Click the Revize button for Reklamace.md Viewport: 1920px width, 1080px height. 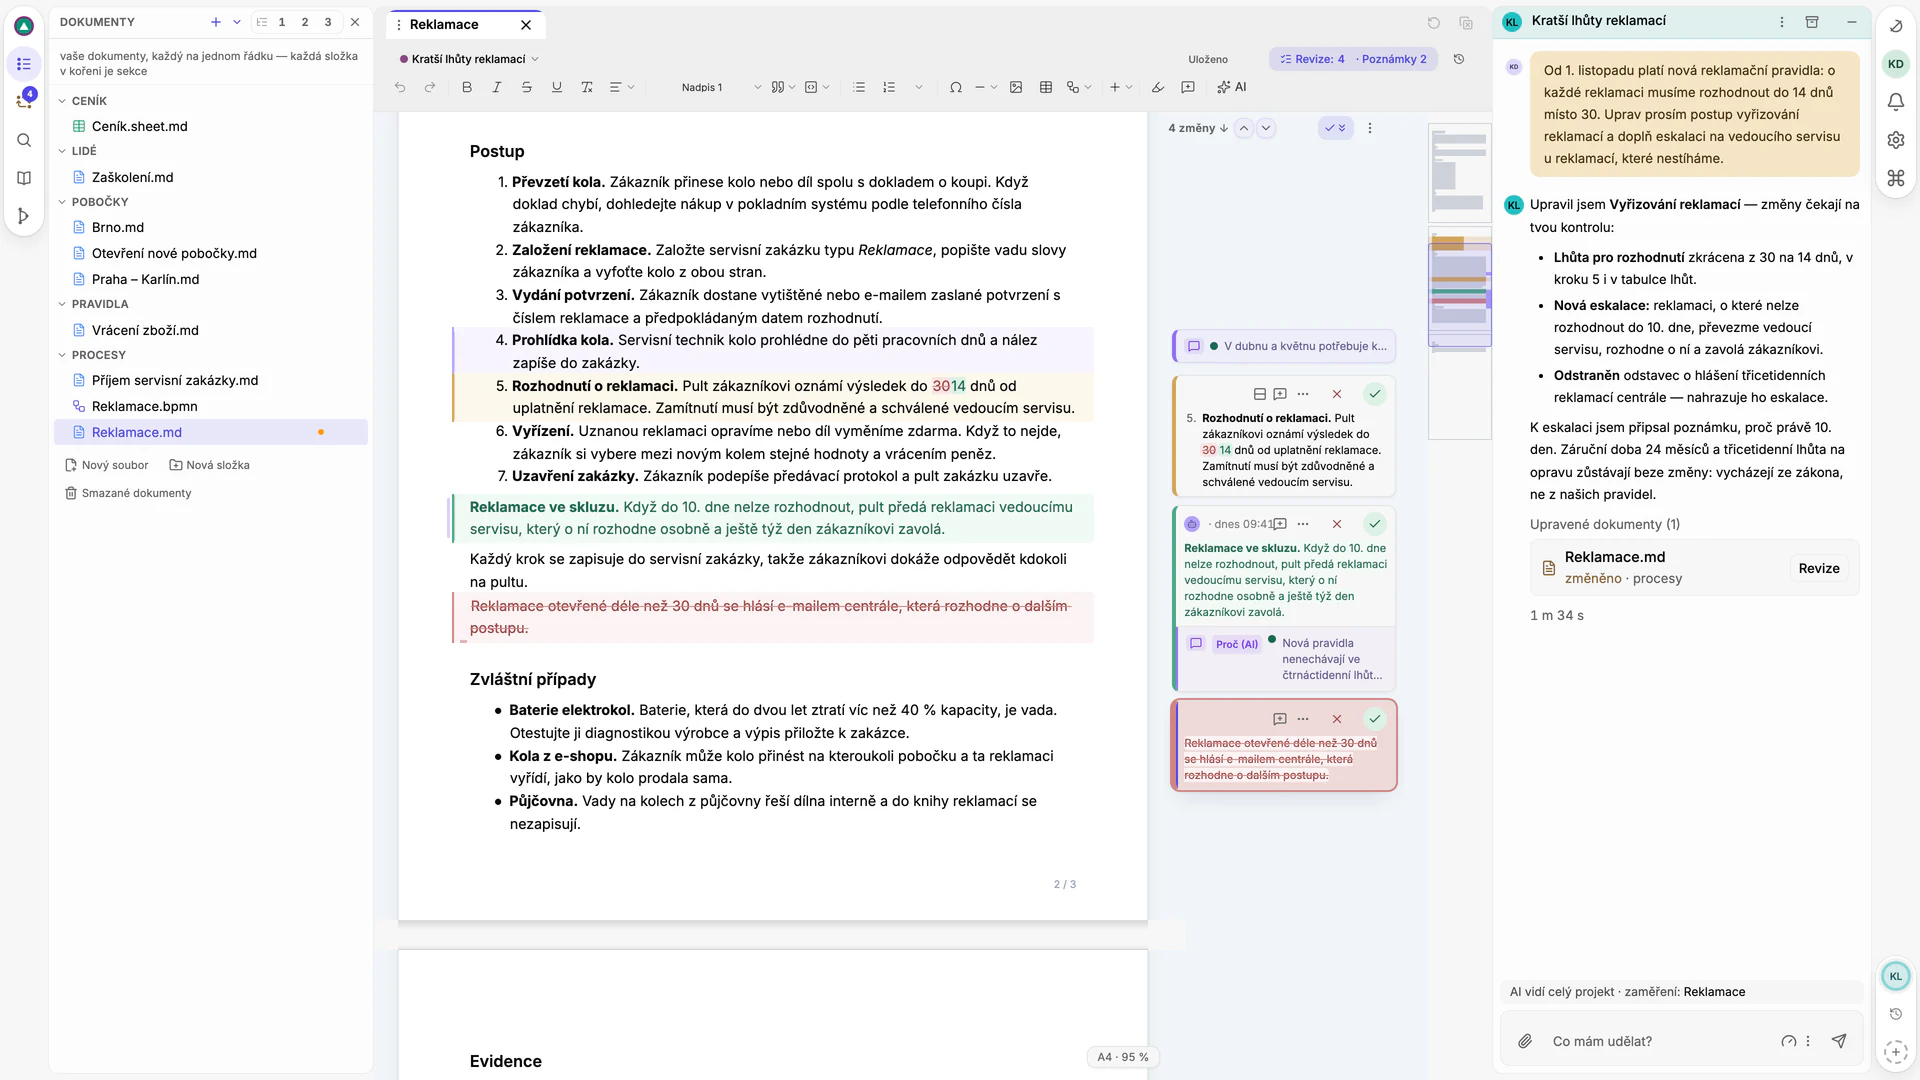click(1818, 568)
